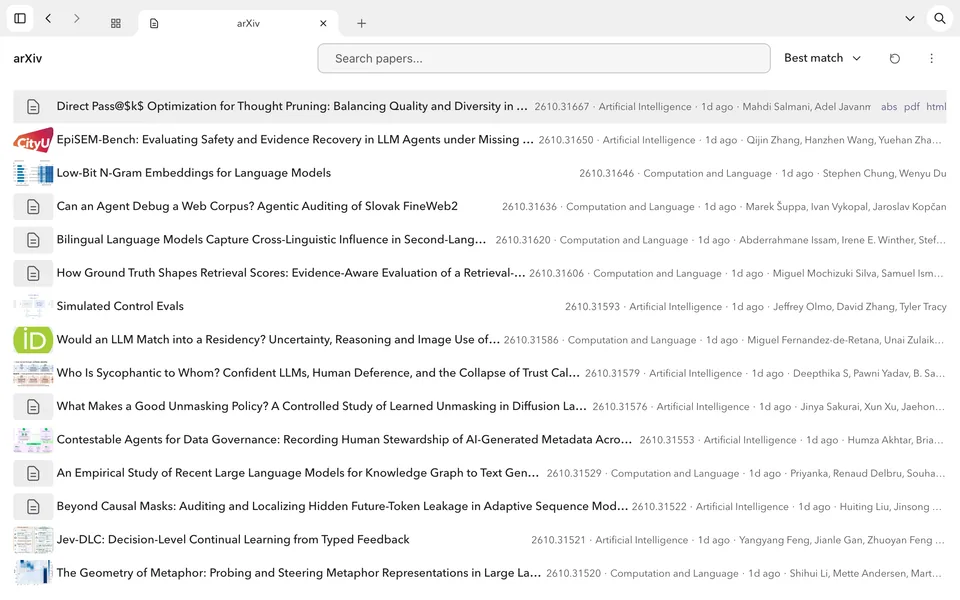Click document icon of Beyond Causal Masks paper
This screenshot has width=960, height=600.
[x=33, y=506]
